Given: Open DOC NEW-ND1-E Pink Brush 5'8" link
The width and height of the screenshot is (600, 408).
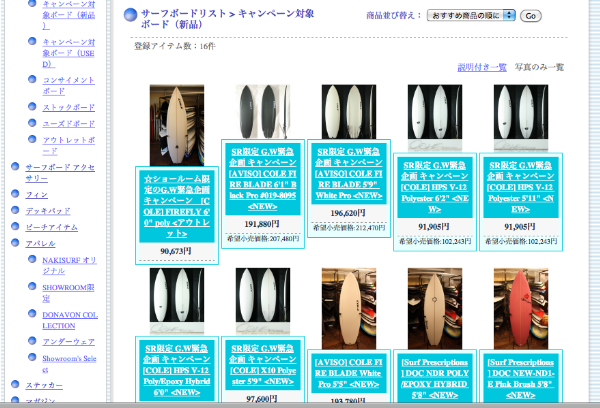Looking at the screenshot, I should 521,378.
